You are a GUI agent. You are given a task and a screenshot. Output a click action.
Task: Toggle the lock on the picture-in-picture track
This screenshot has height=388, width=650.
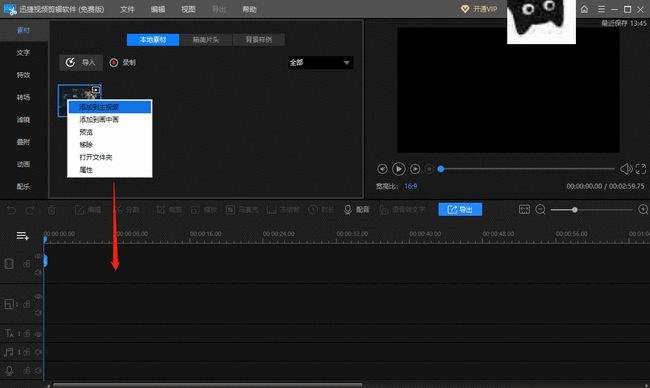(27, 304)
